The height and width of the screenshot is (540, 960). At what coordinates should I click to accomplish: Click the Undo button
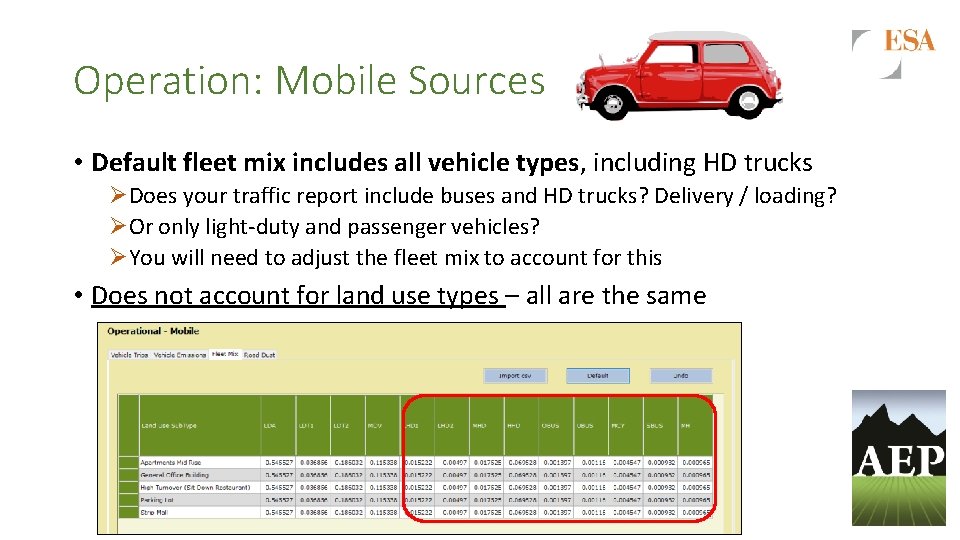click(x=681, y=375)
